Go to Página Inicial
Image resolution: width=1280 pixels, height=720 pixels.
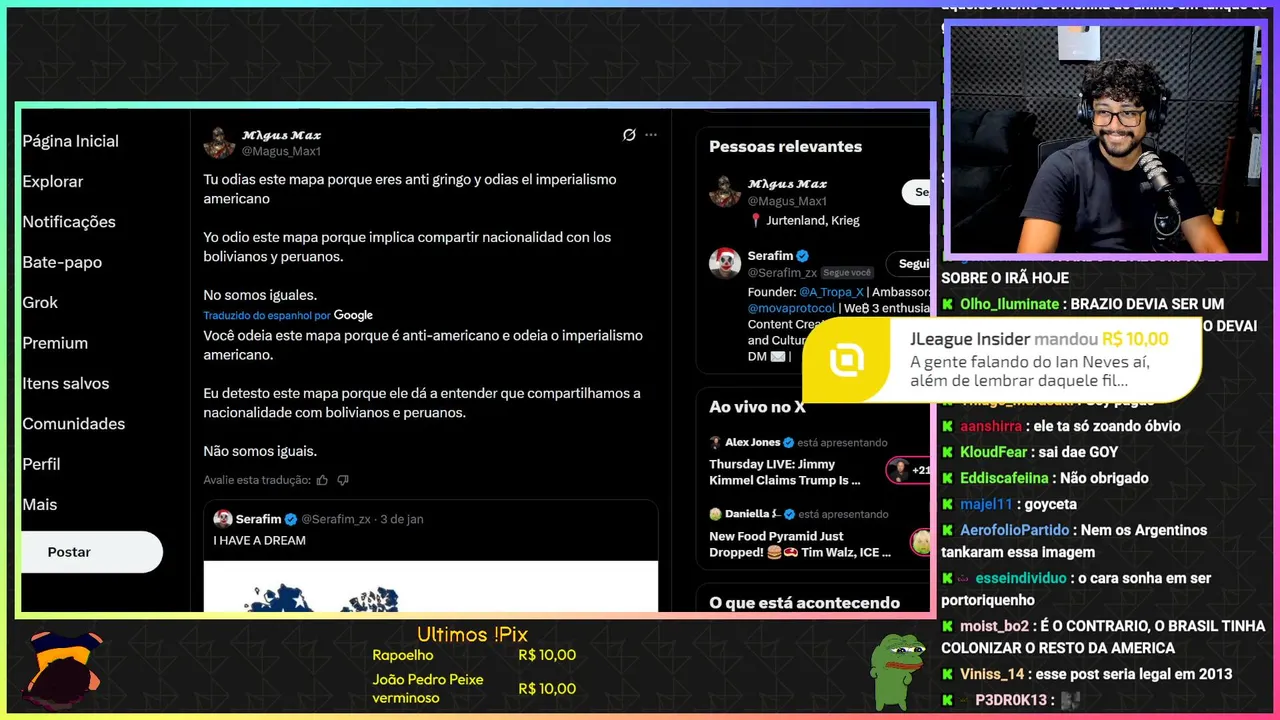tap(70, 141)
